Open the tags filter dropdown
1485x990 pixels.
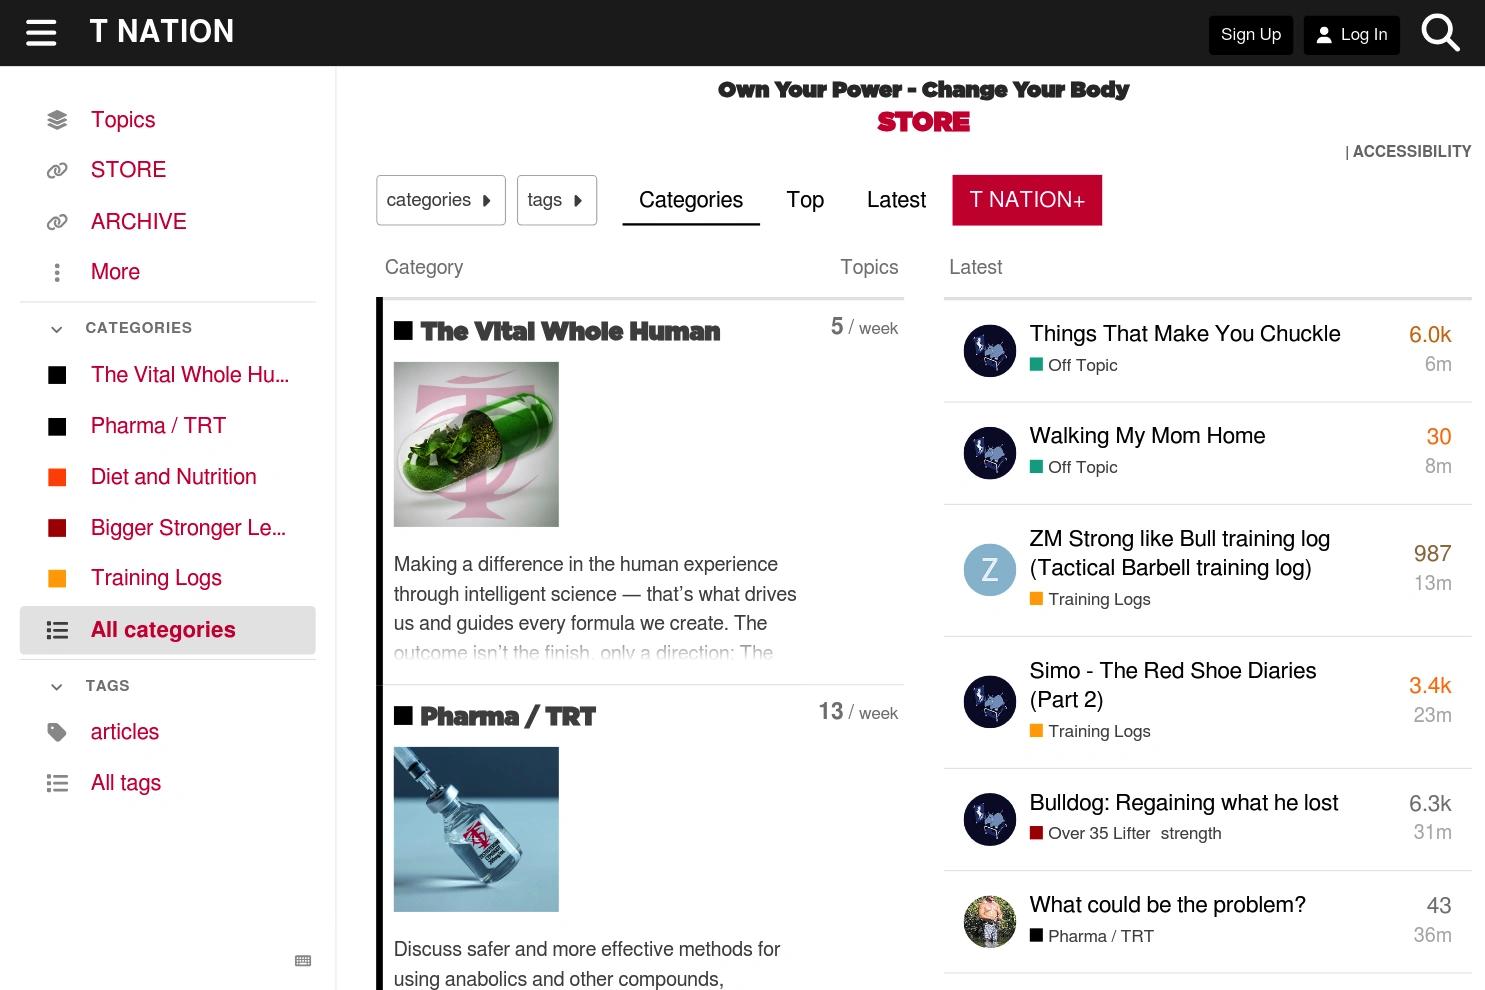click(557, 200)
